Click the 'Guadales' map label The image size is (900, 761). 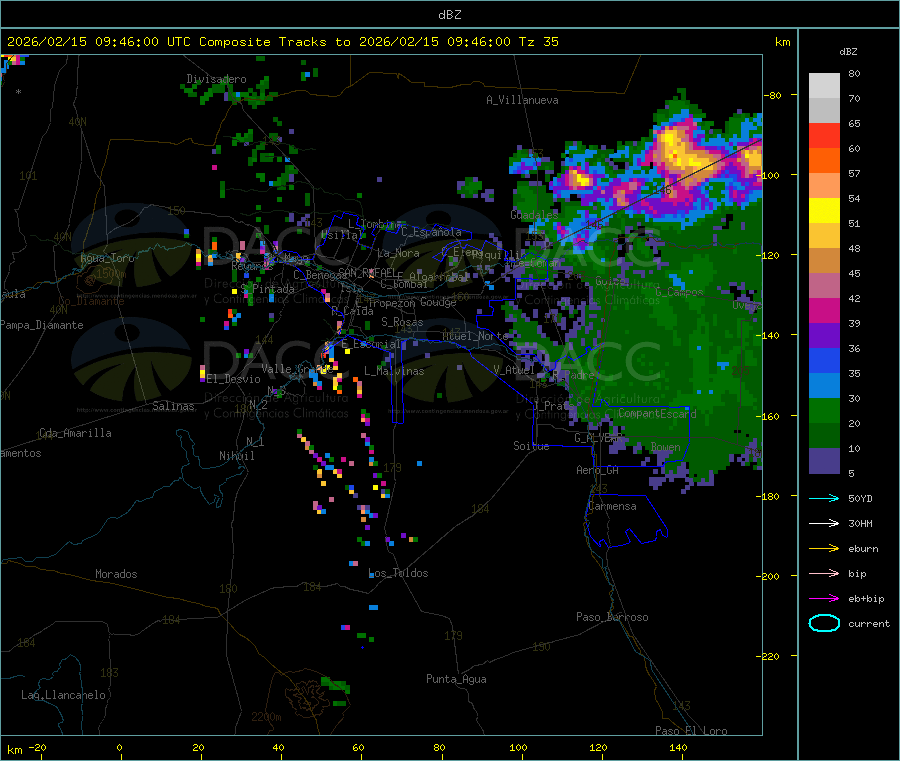[x=534, y=215]
